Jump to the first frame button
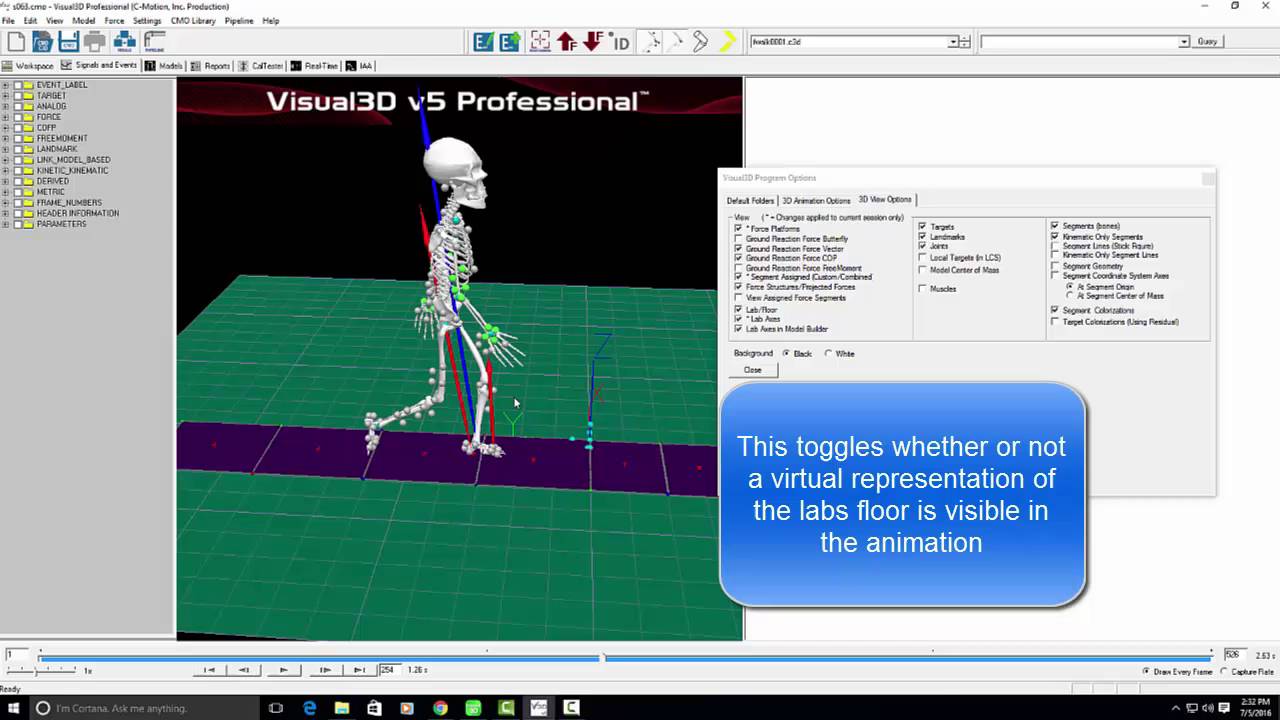Image resolution: width=1280 pixels, height=720 pixels. coord(209,670)
